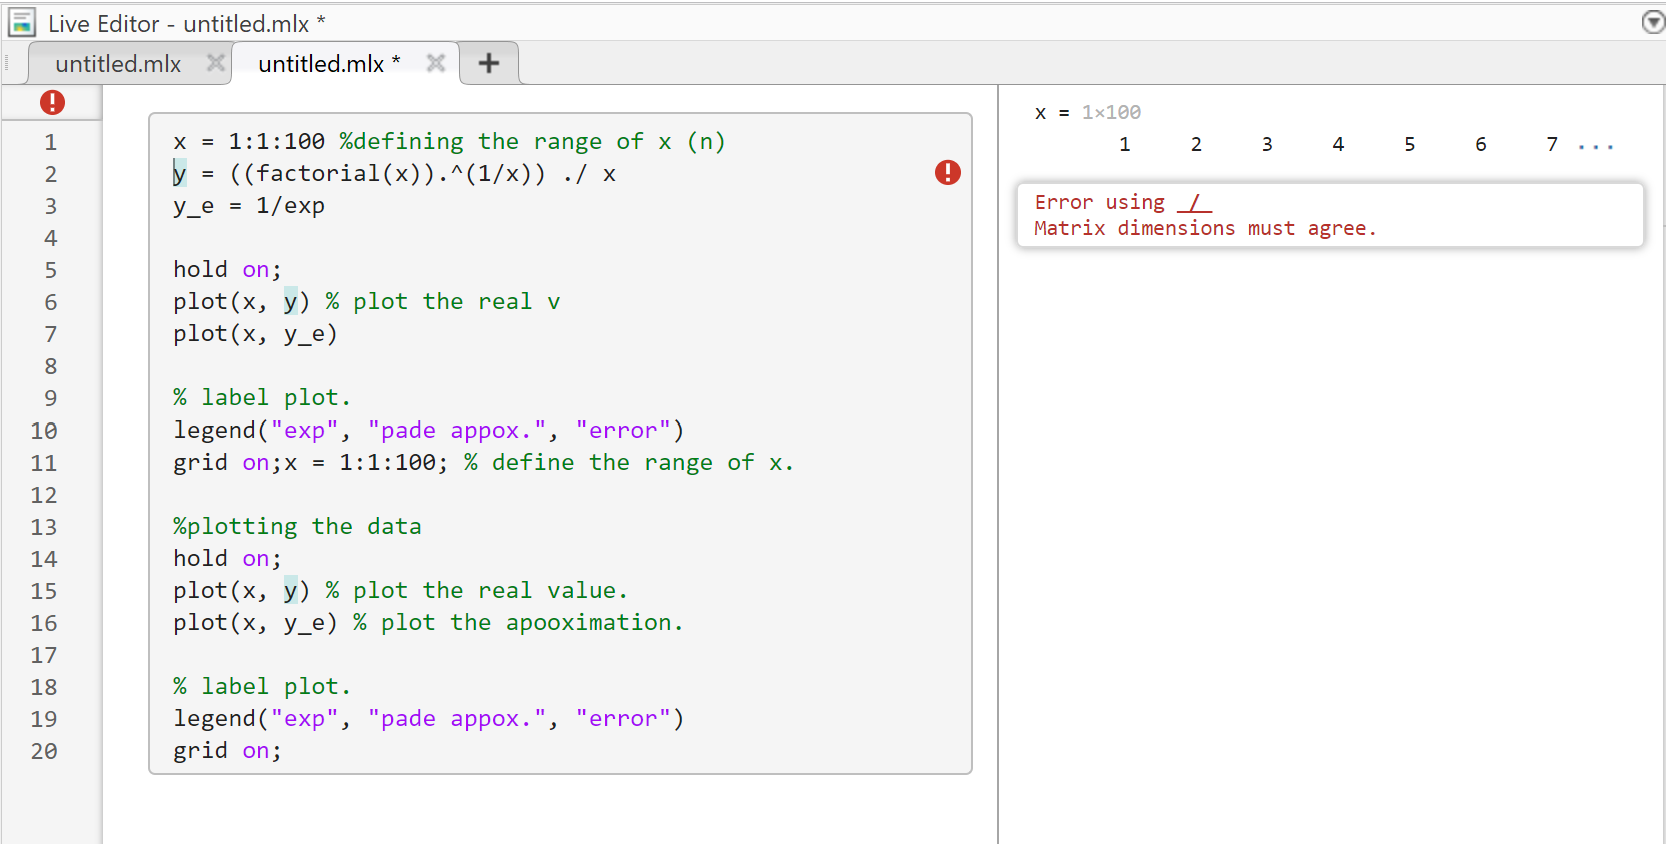Click the ./ link in error message

click(x=1194, y=203)
